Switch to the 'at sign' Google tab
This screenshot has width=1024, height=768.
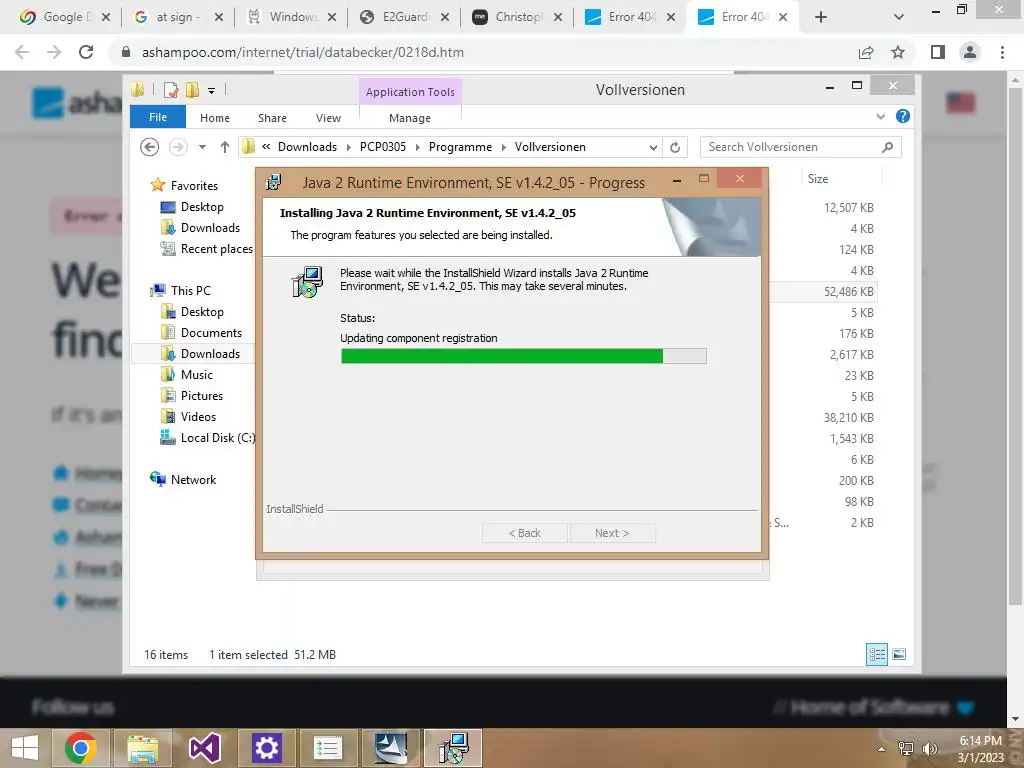(x=178, y=17)
